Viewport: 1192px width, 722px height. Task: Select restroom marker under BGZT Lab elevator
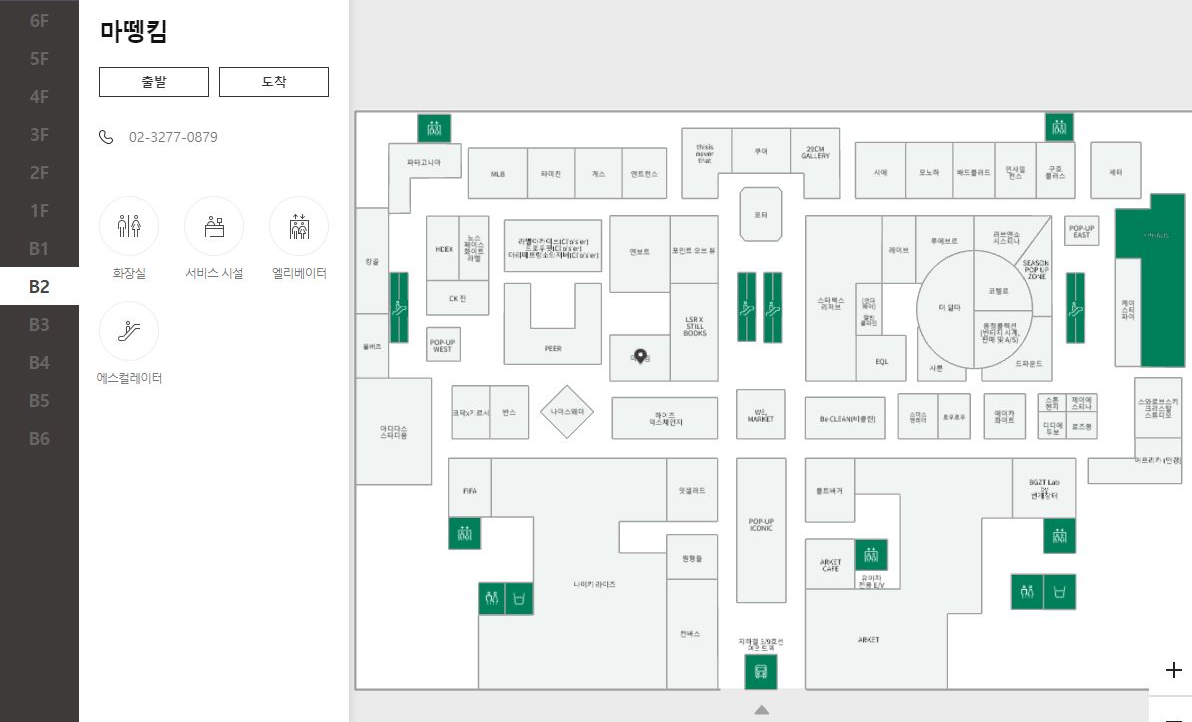click(1027, 591)
